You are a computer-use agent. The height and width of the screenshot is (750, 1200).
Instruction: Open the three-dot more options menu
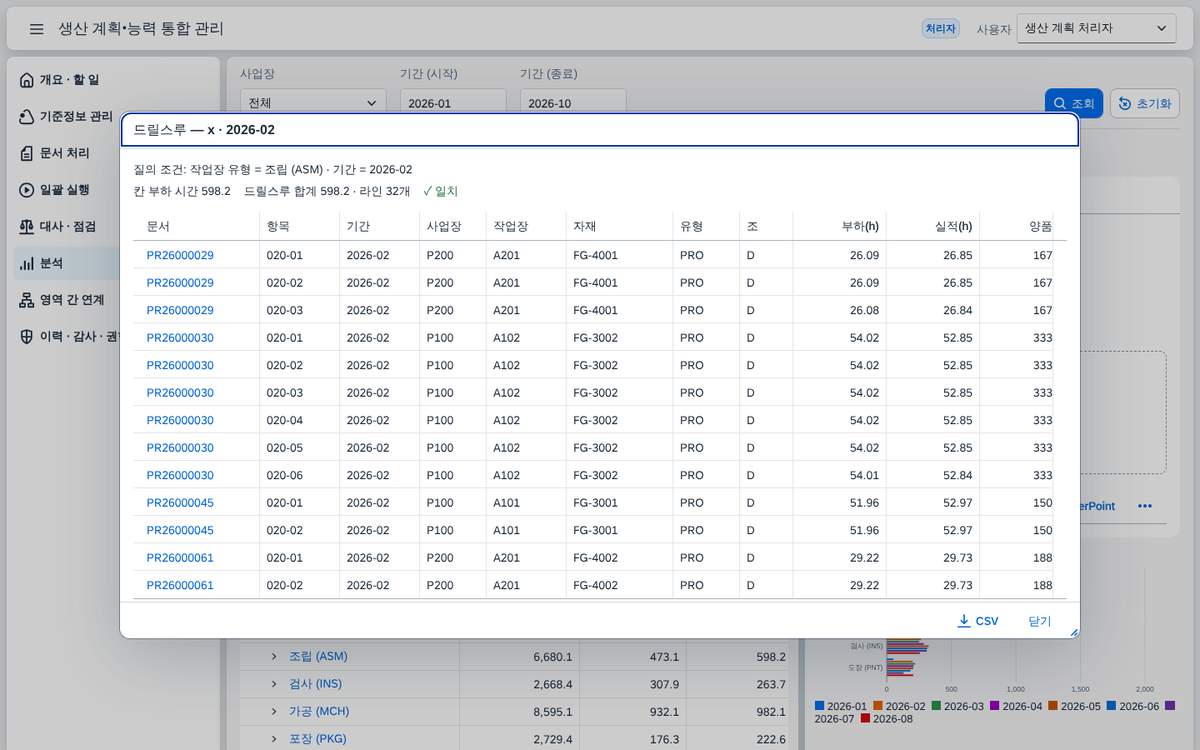point(1145,506)
